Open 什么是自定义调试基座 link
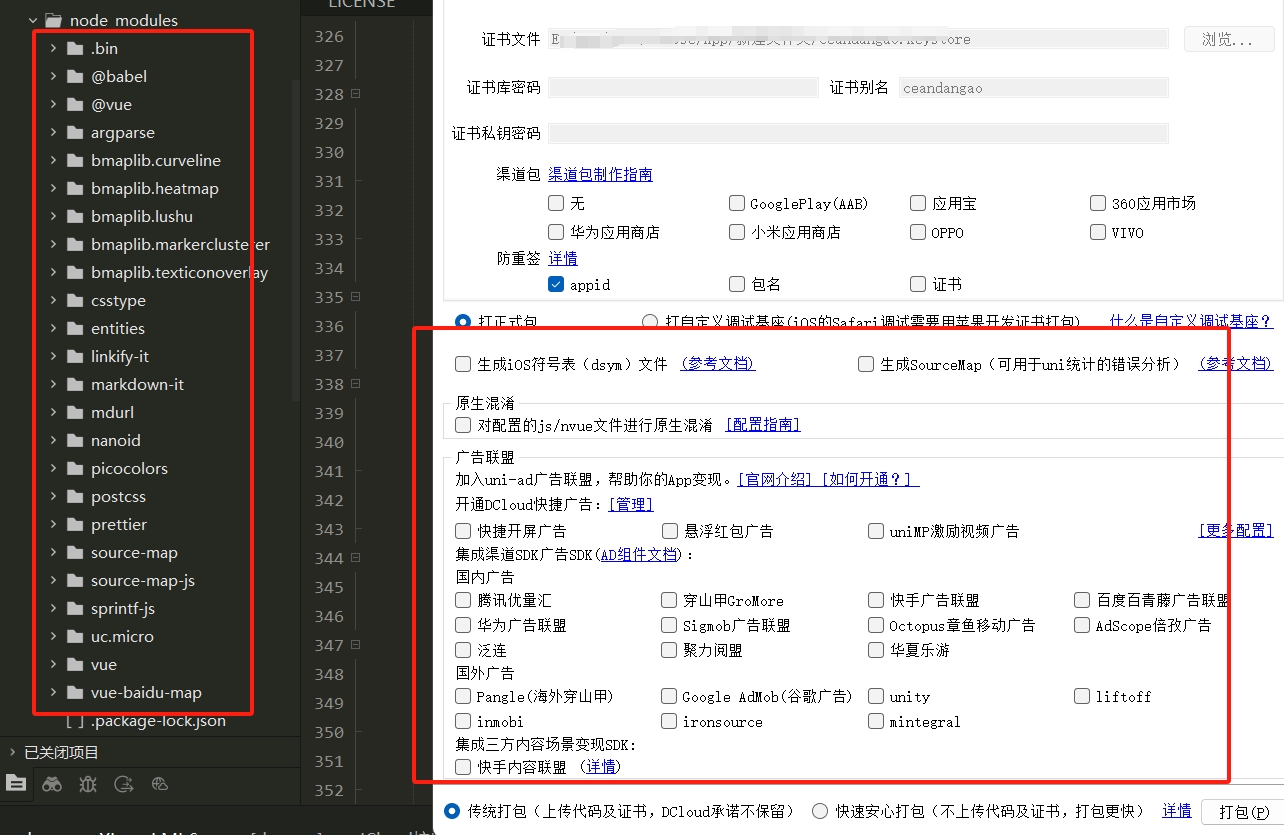The height and width of the screenshot is (835, 1284). [x=1191, y=321]
